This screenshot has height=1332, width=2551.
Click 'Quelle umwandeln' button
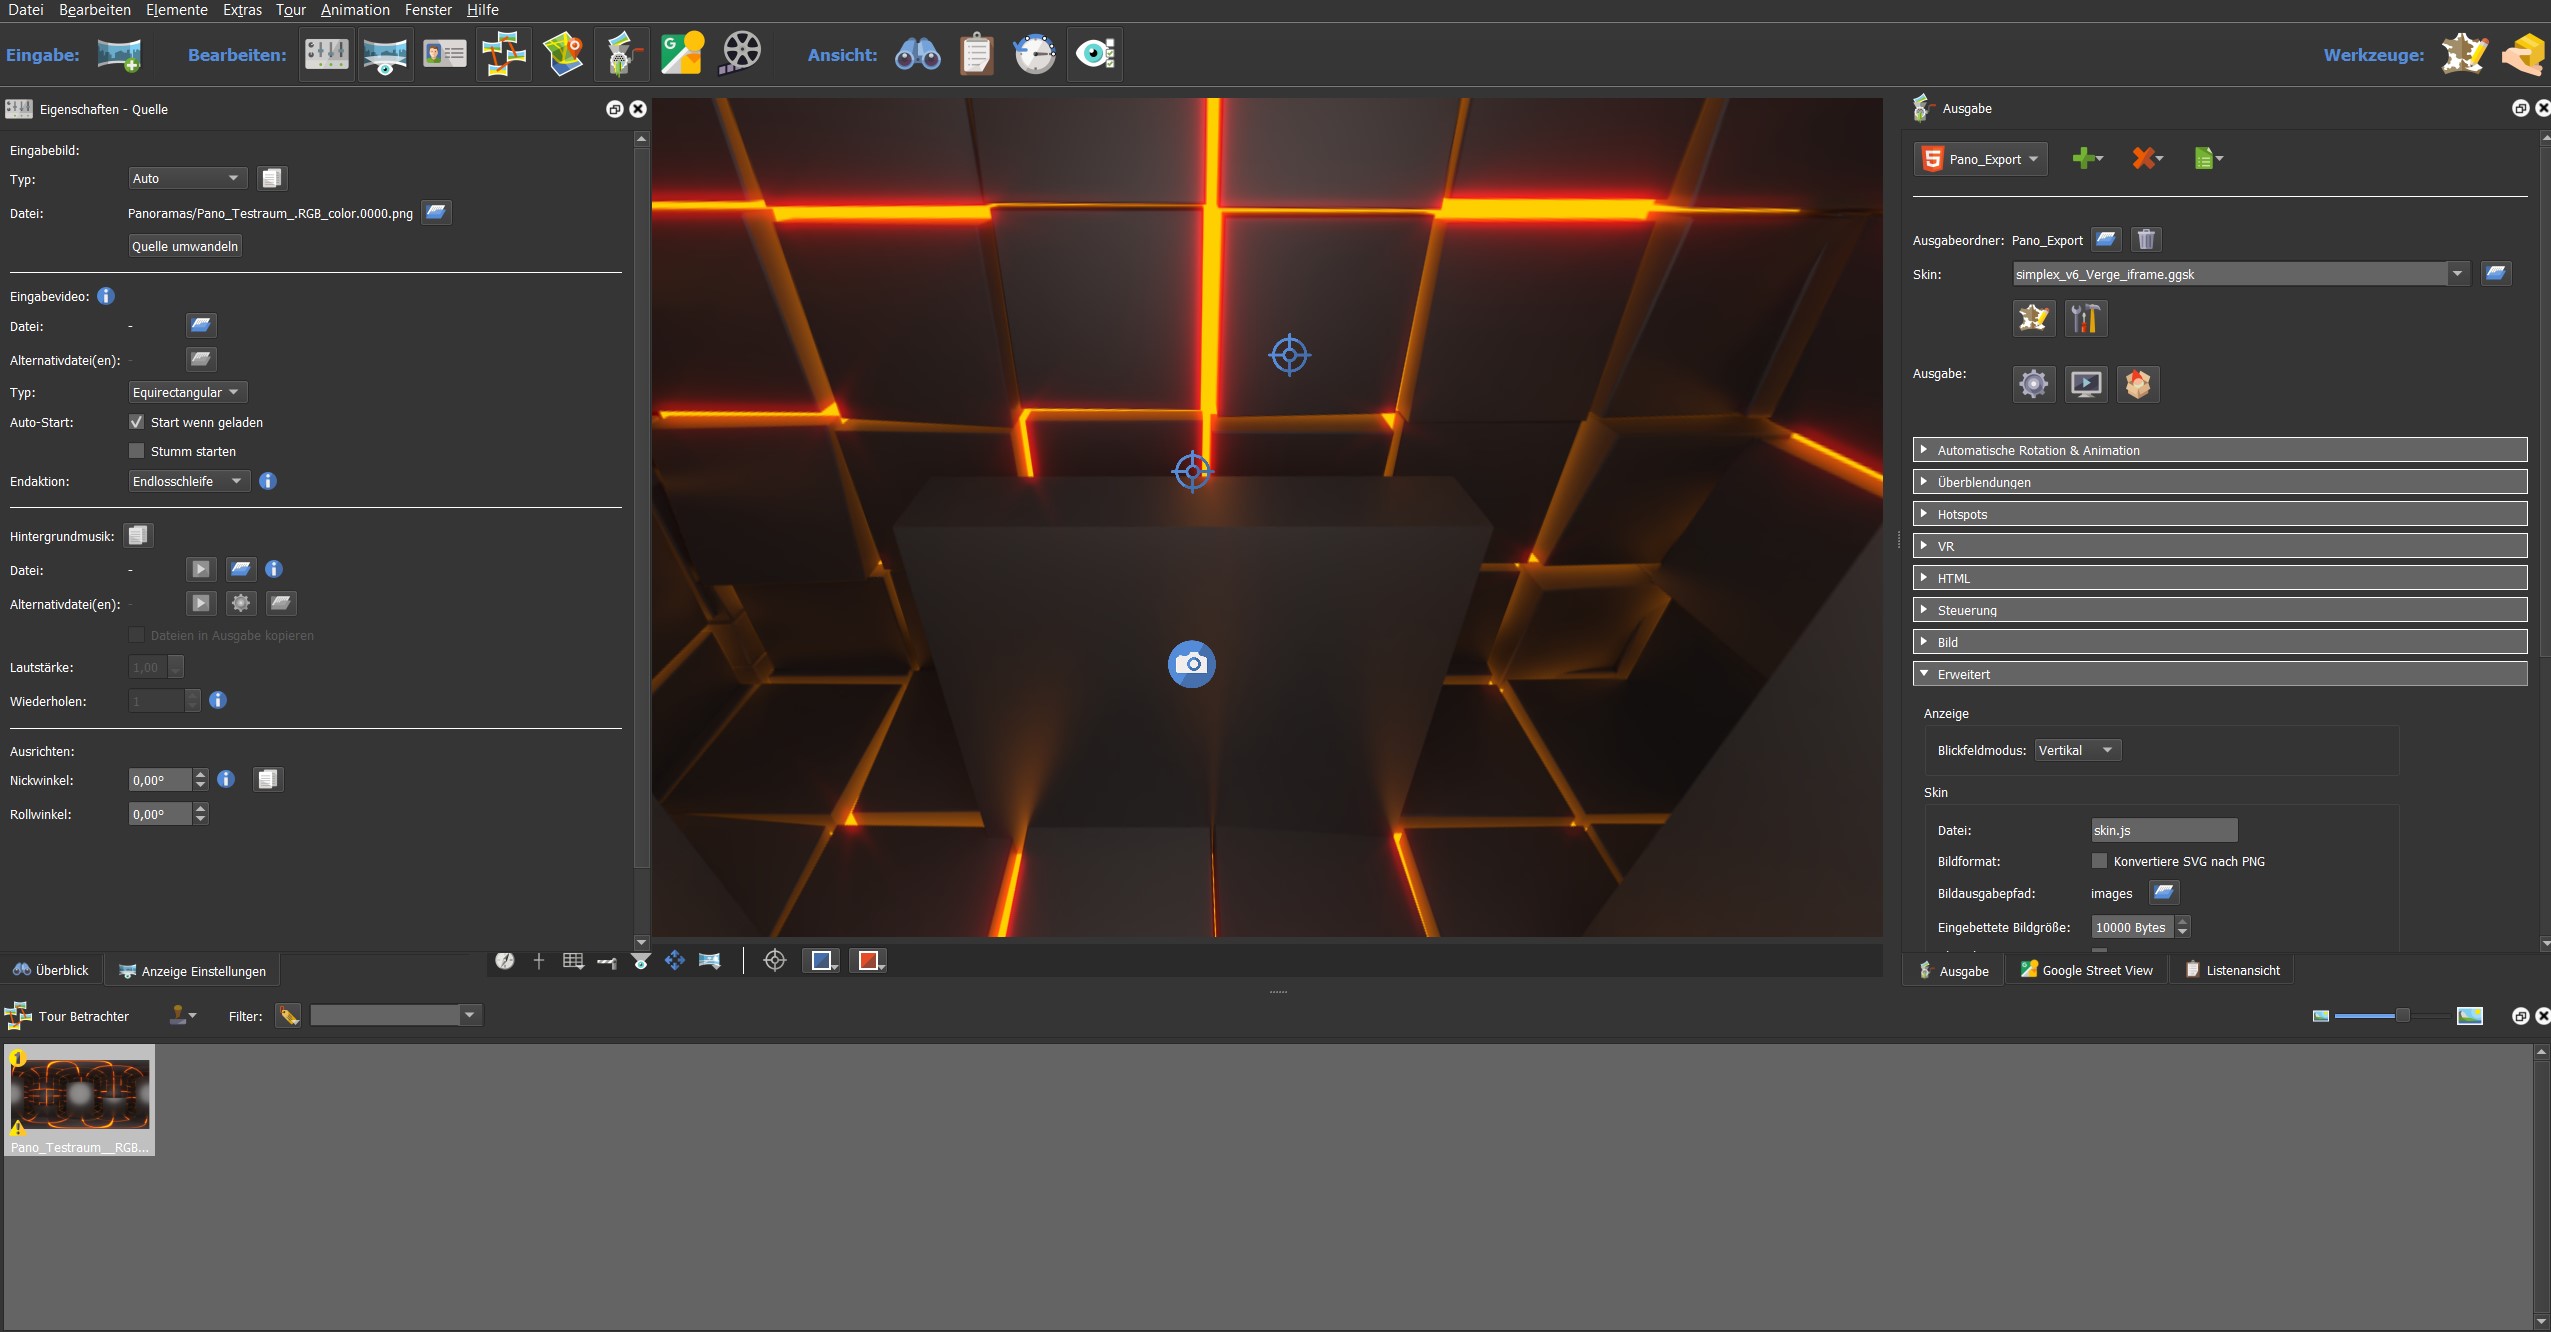[x=185, y=246]
